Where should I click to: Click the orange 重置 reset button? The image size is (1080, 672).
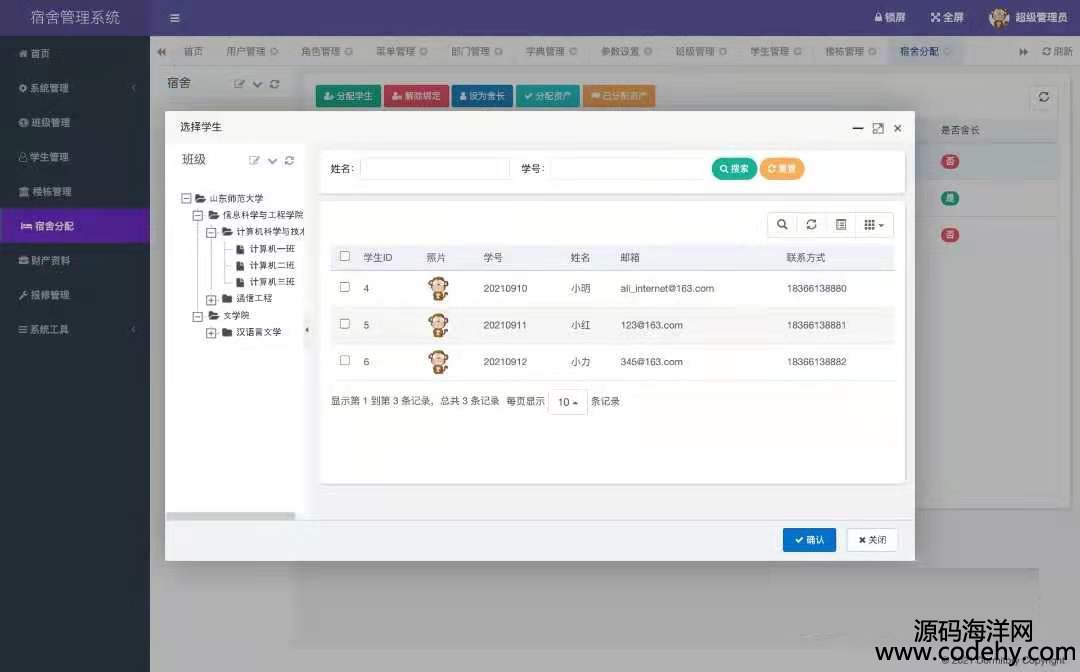point(782,169)
